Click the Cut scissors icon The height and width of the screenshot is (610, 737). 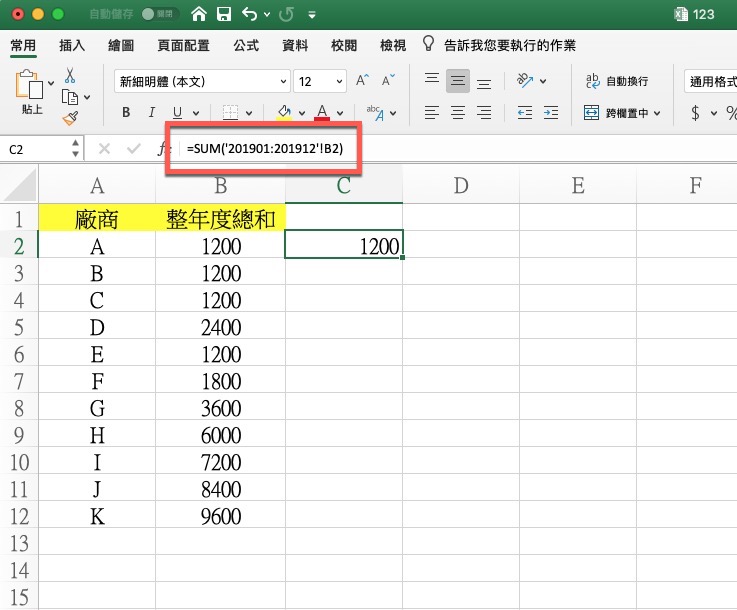point(70,75)
